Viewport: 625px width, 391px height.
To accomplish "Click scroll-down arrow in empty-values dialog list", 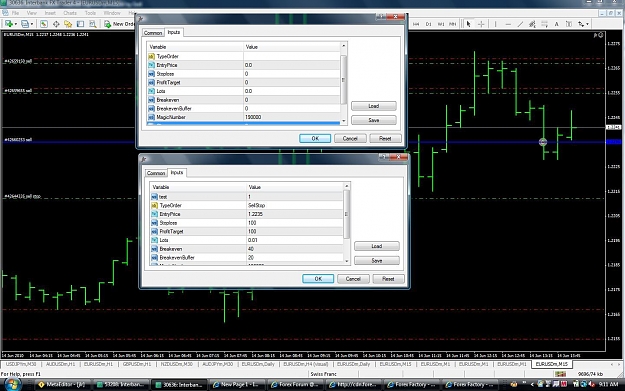I will point(343,121).
